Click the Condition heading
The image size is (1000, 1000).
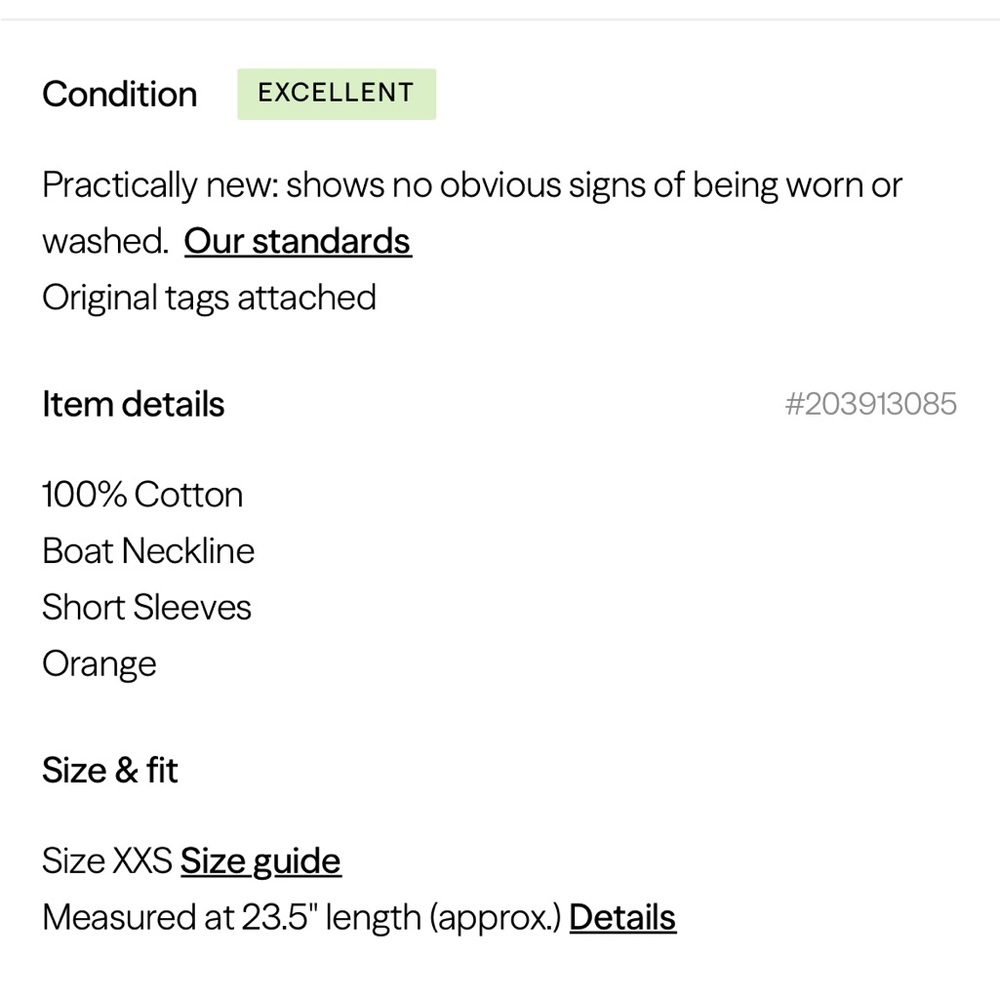click(119, 94)
